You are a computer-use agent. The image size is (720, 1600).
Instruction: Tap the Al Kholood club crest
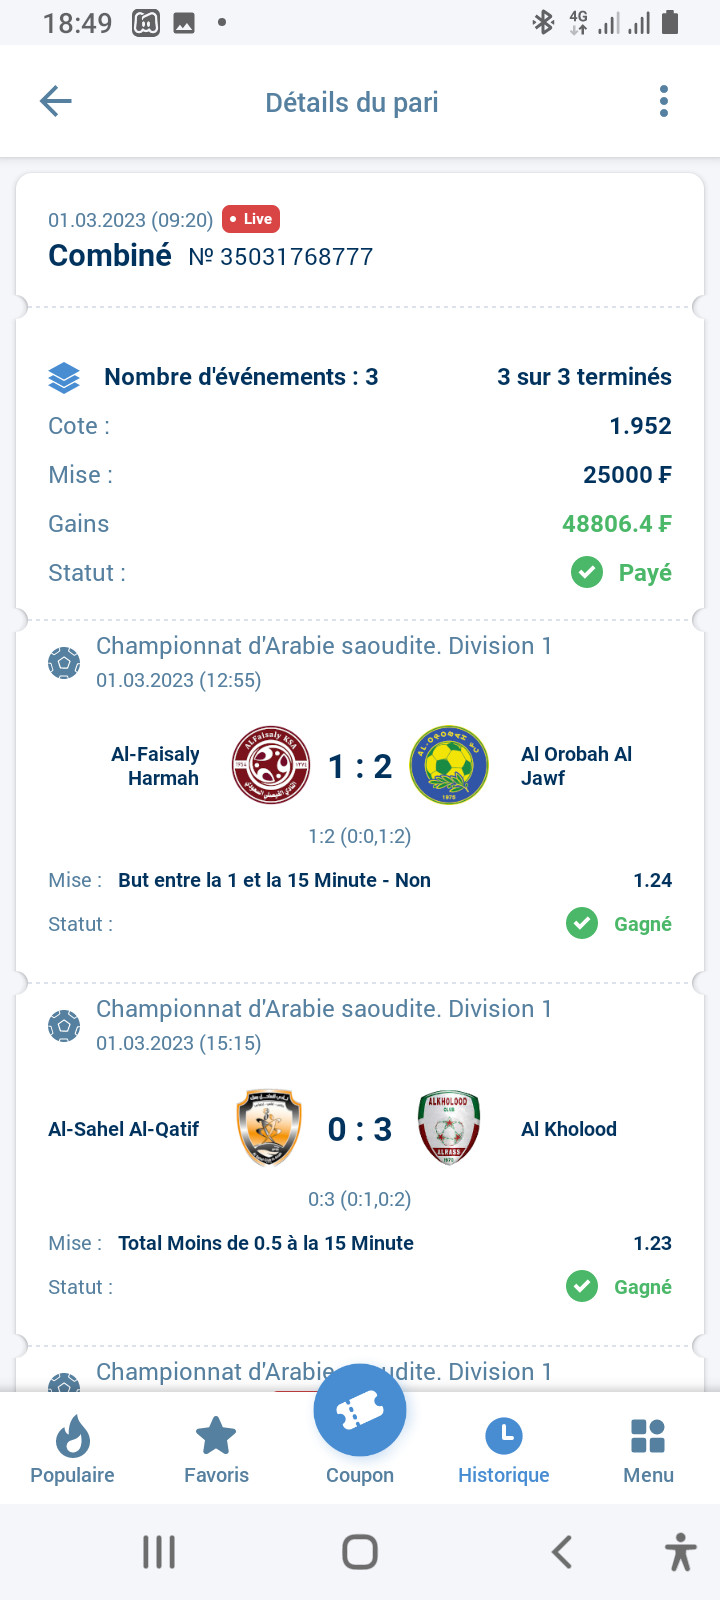coord(449,1129)
